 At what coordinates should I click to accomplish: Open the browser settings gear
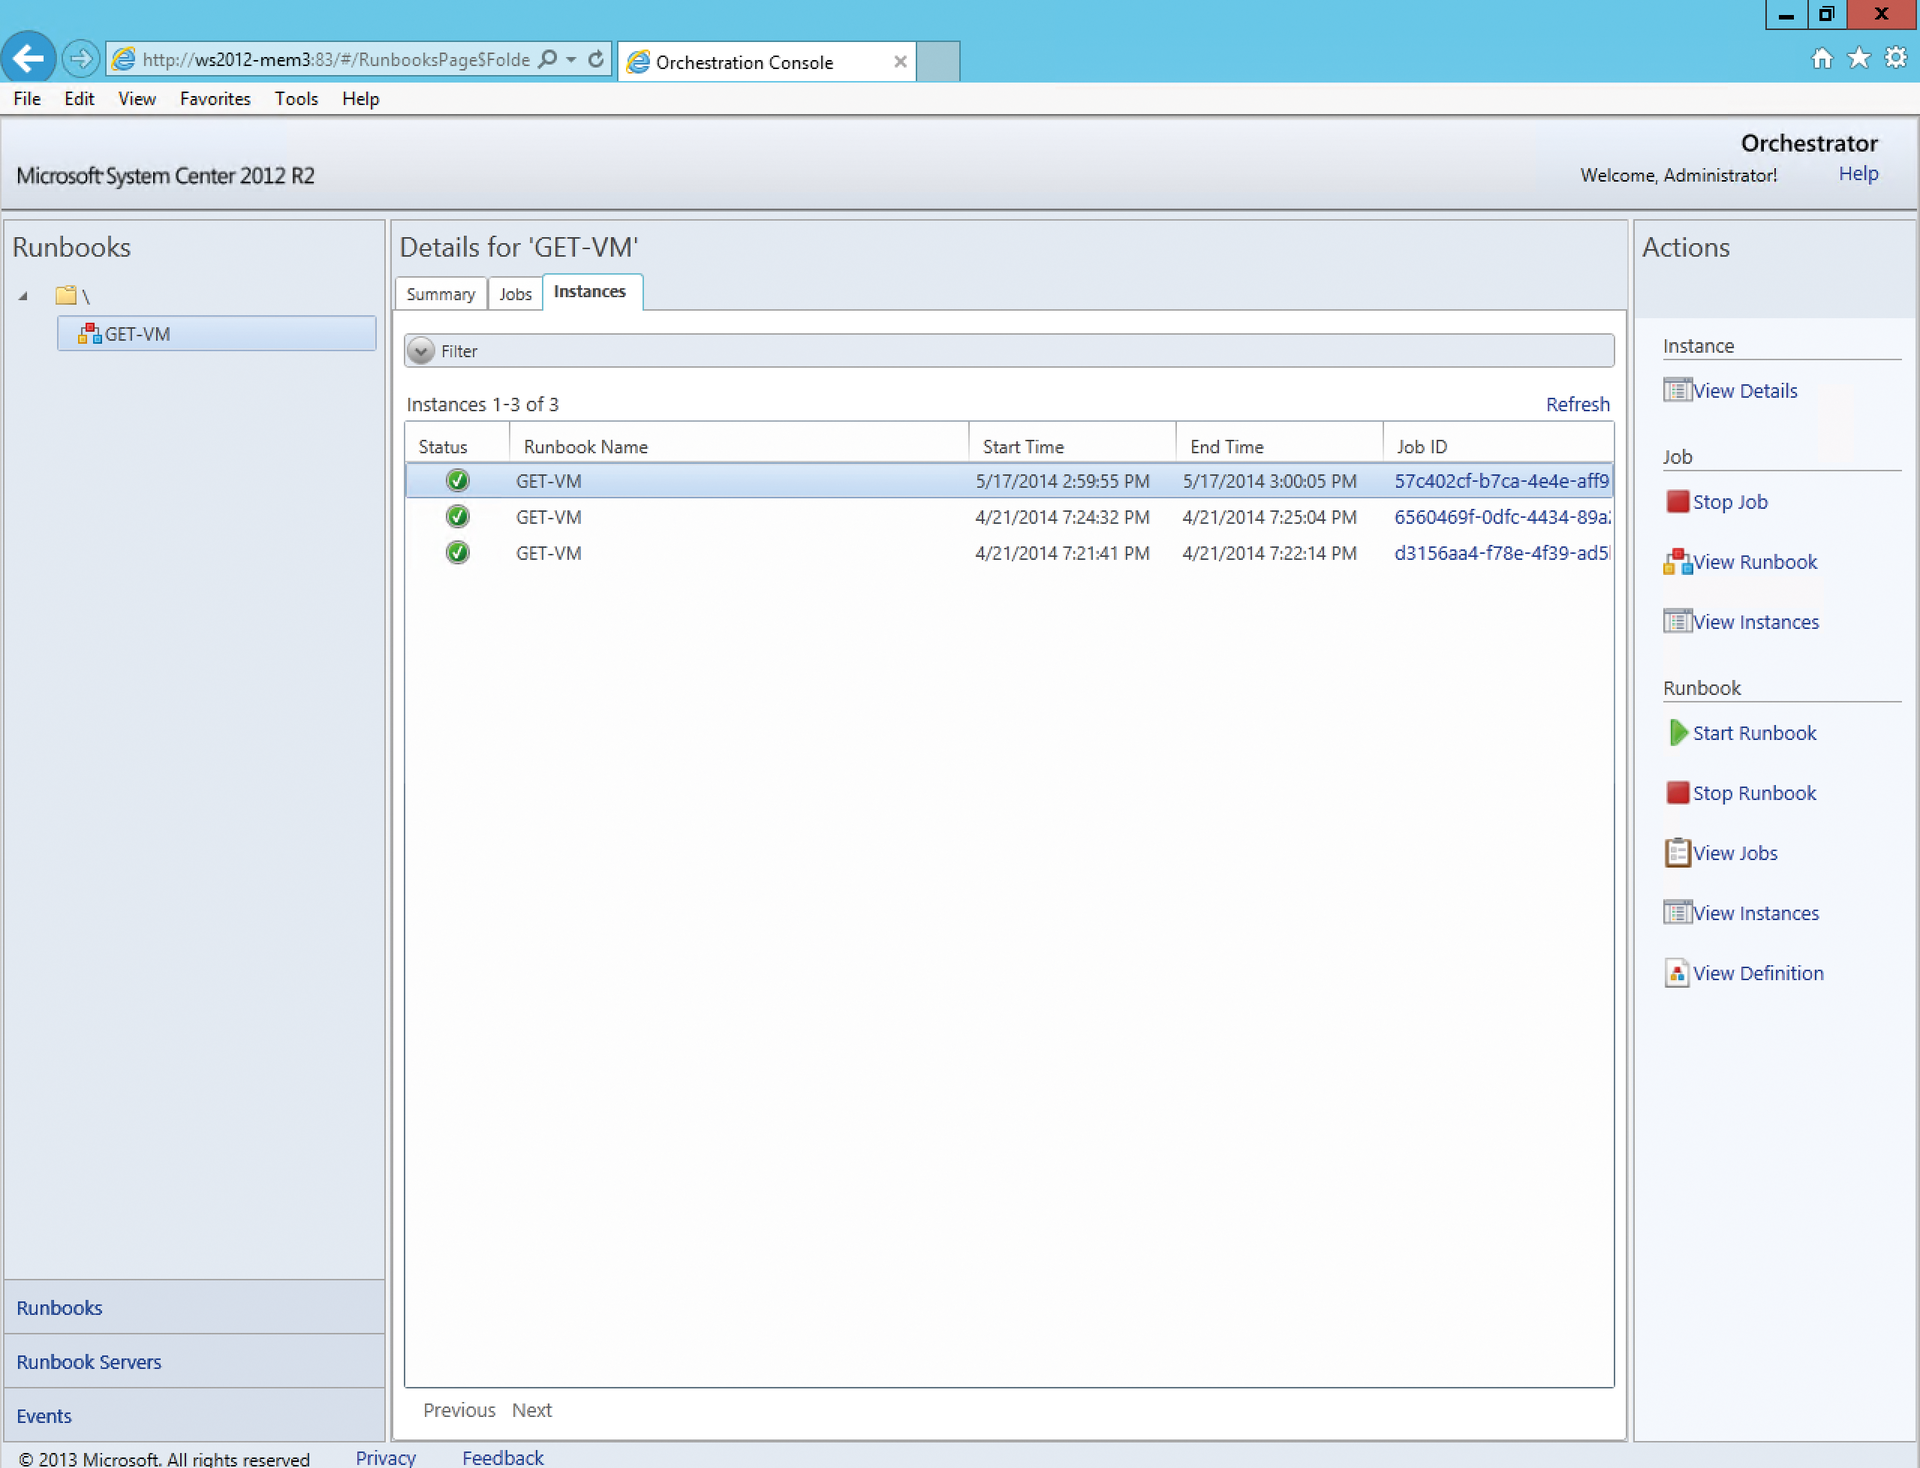[1896, 57]
